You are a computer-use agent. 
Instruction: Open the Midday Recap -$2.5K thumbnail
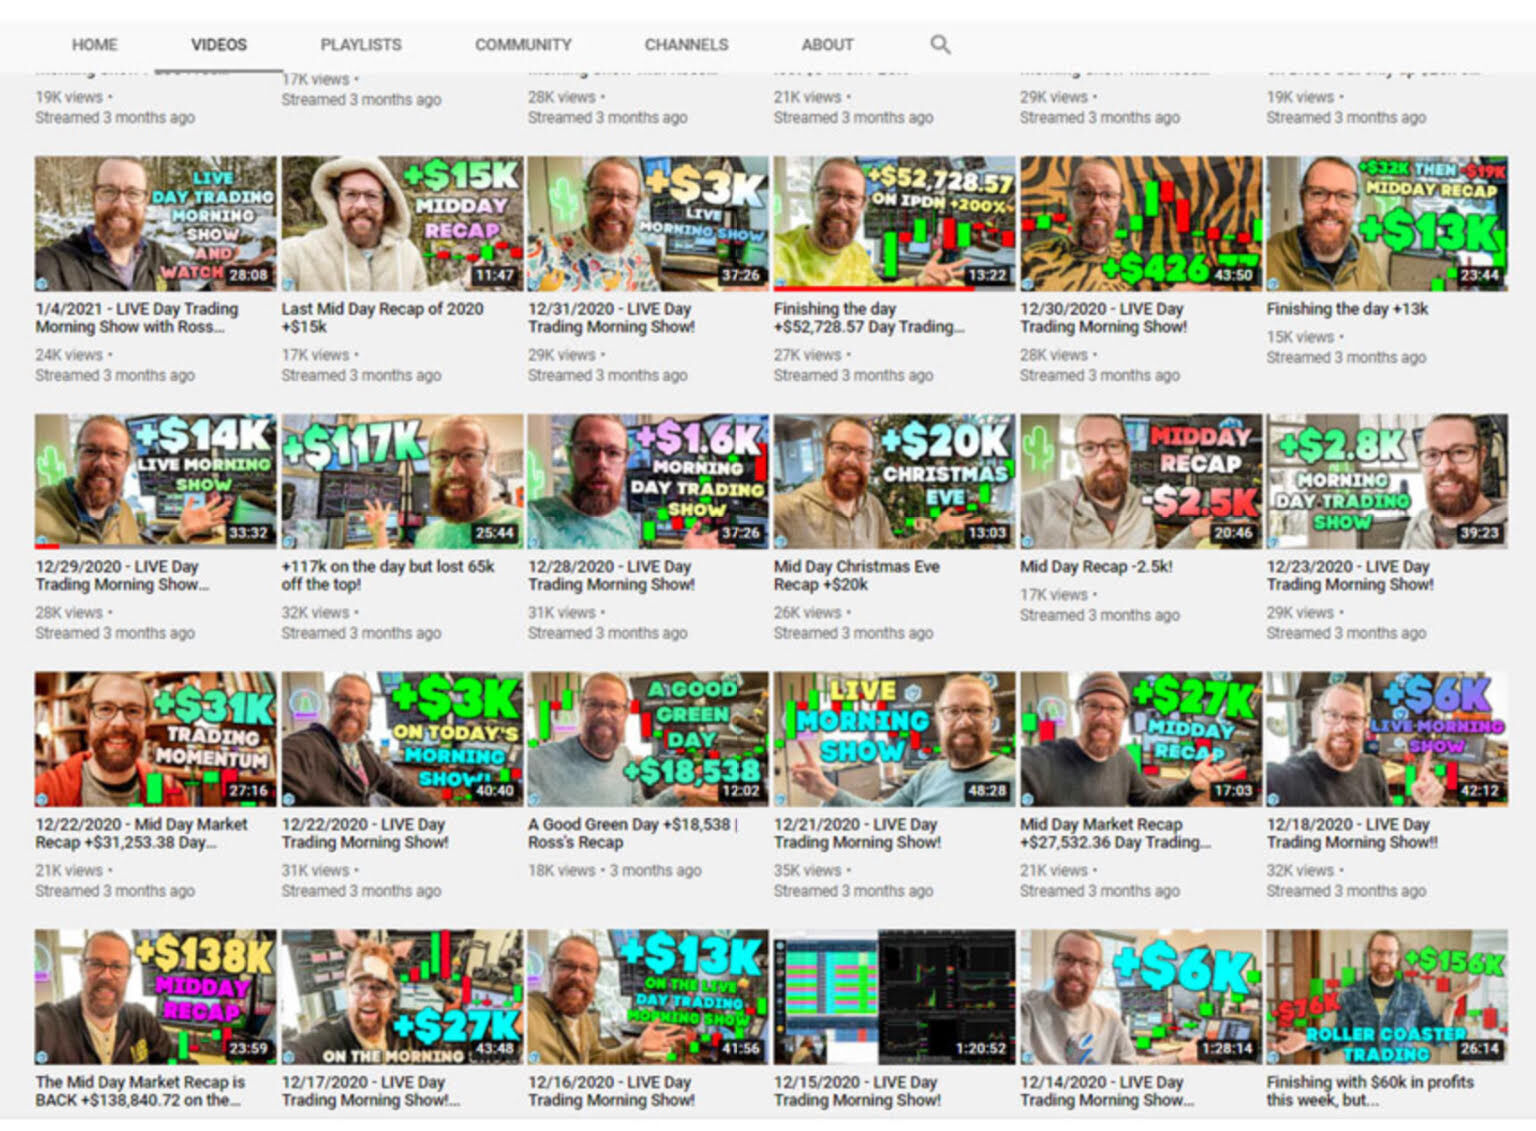point(1140,481)
